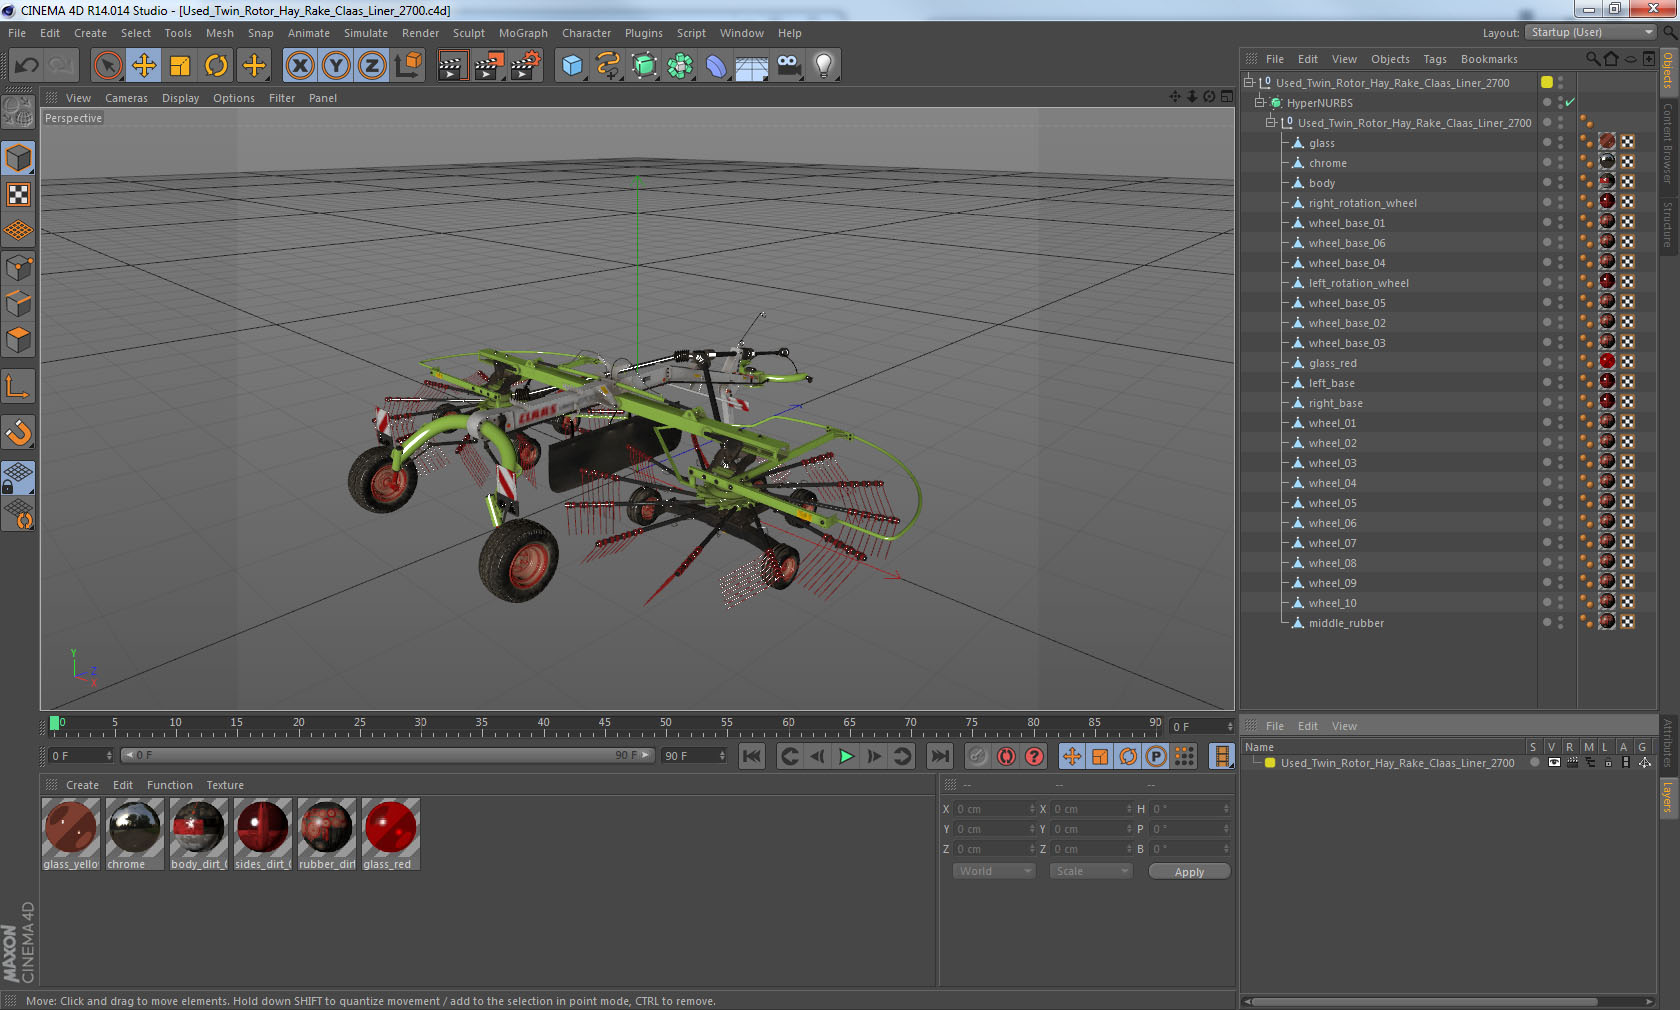Toggle Autokeying button
This screenshot has width=1680, height=1010.
click(1006, 756)
